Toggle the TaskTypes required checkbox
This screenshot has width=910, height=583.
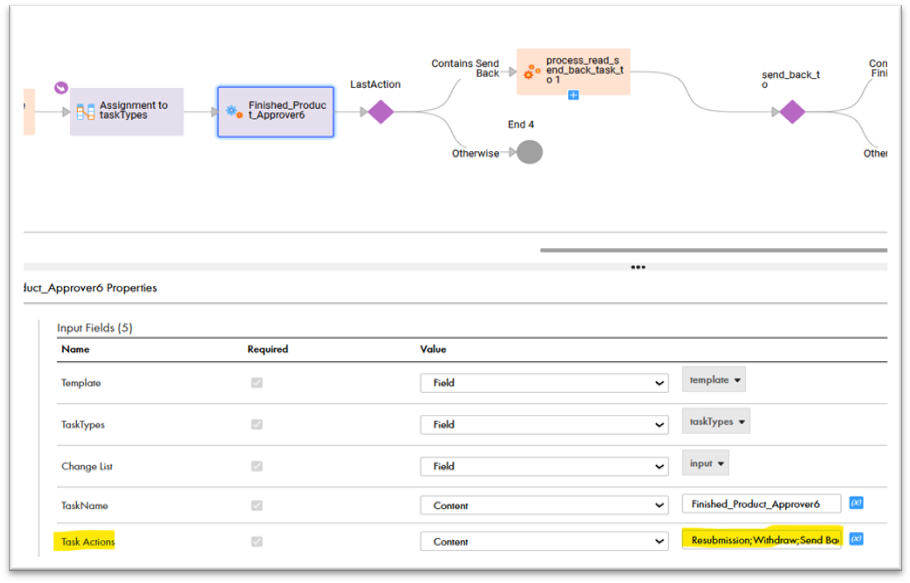tap(257, 425)
